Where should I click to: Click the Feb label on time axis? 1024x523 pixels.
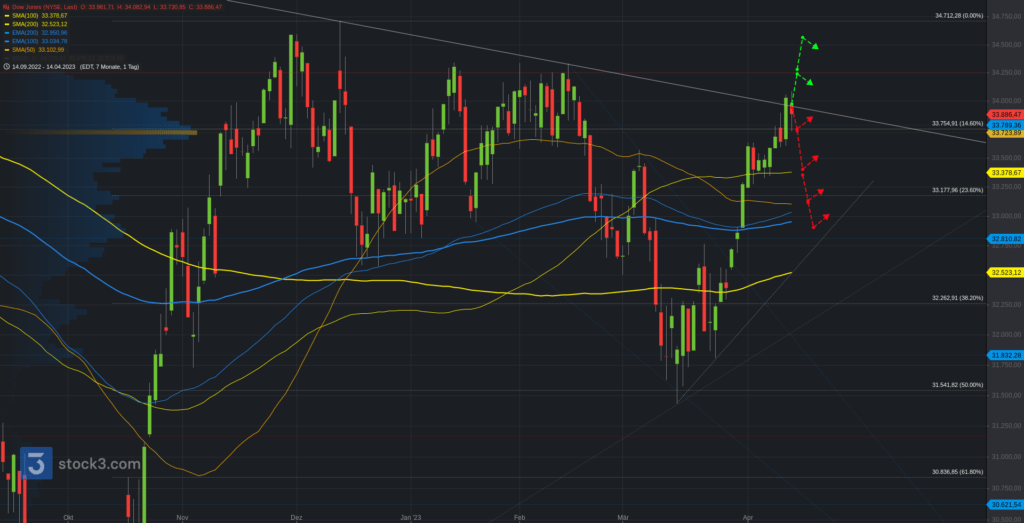pos(519,517)
